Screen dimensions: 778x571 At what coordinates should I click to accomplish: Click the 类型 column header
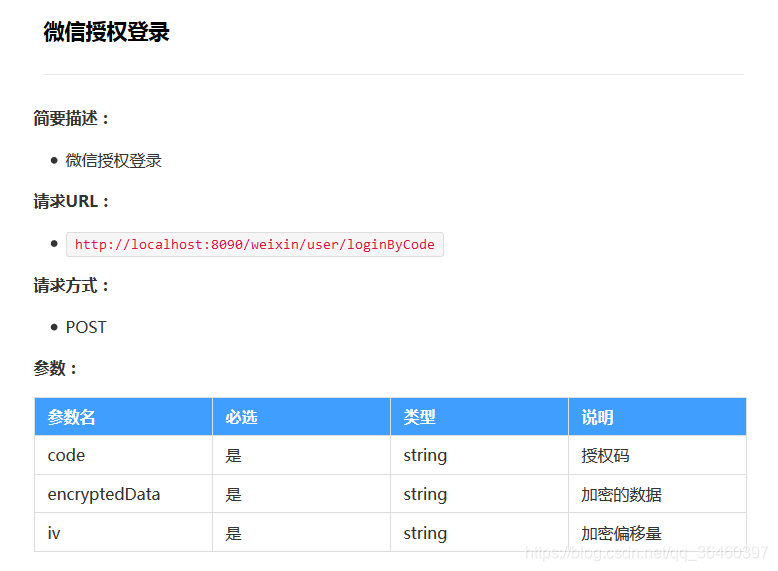click(x=479, y=417)
